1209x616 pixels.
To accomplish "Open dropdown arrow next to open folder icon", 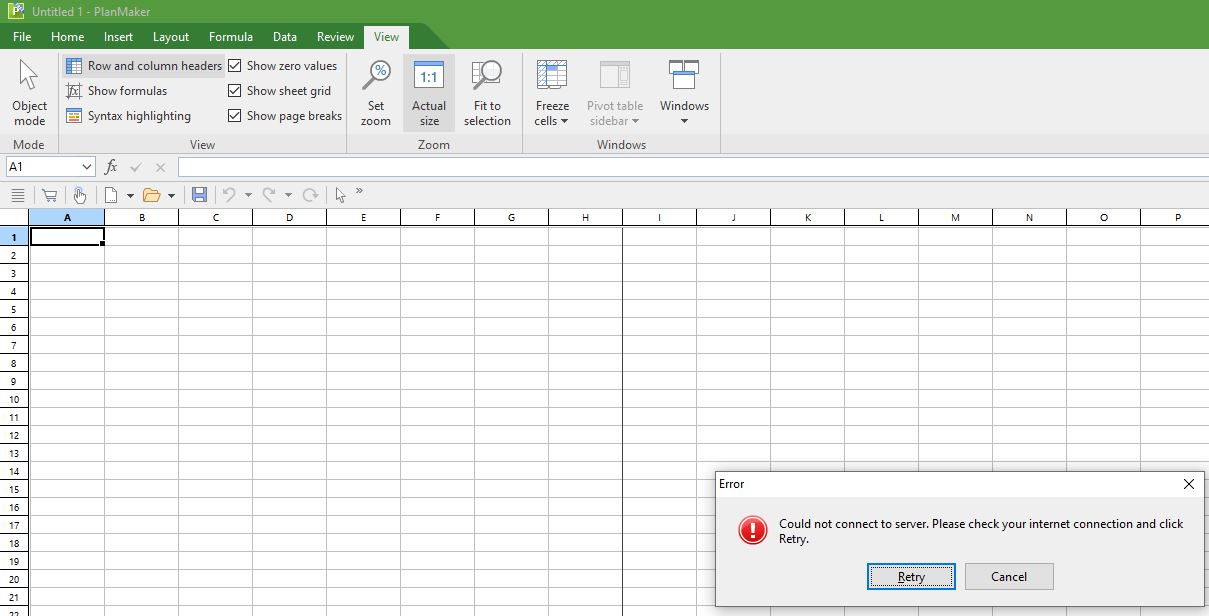I will tap(171, 196).
